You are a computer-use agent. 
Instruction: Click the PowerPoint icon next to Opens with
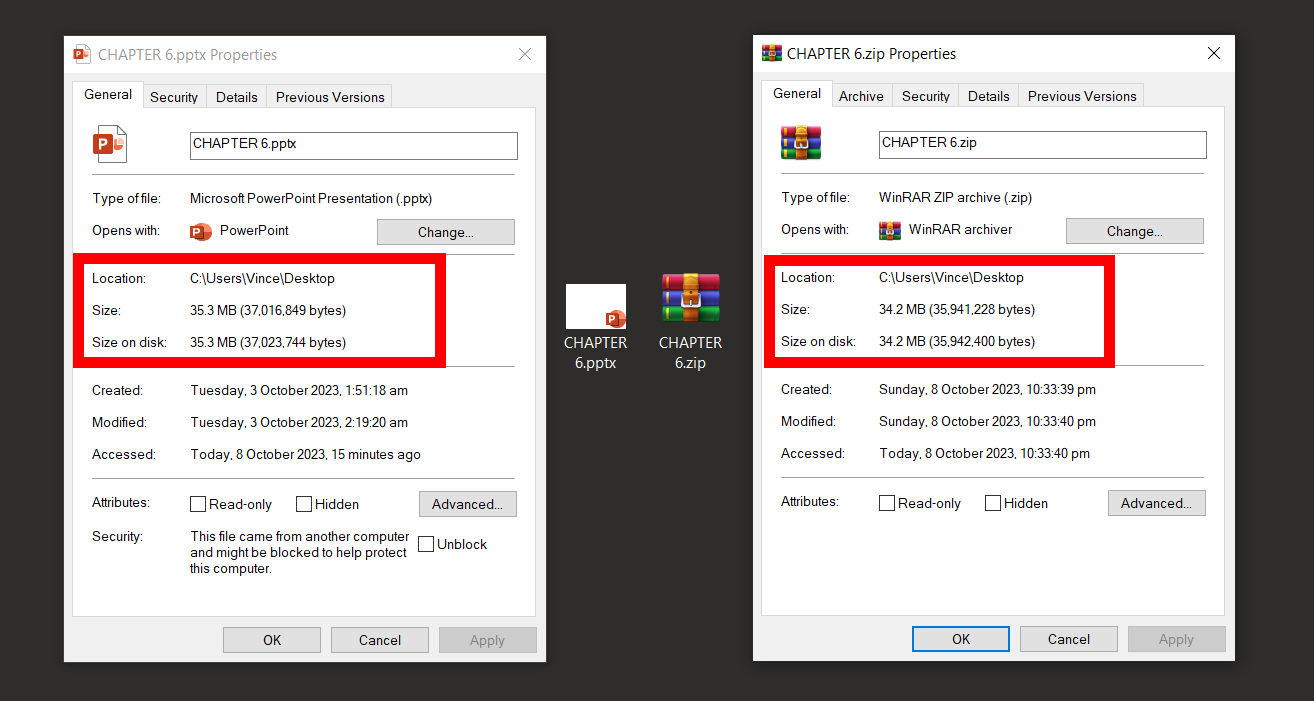pos(199,230)
